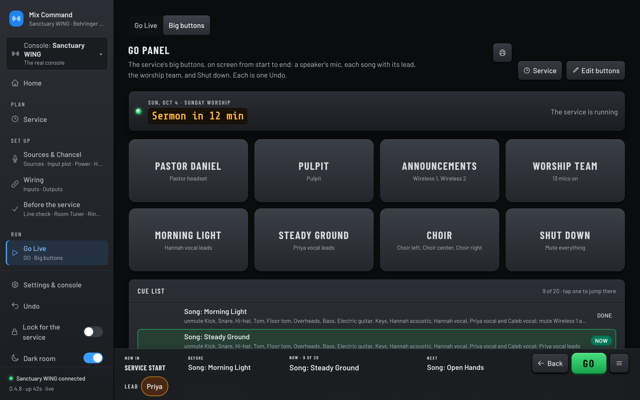
Task: Select the Big buttons tab
Action: (186, 25)
